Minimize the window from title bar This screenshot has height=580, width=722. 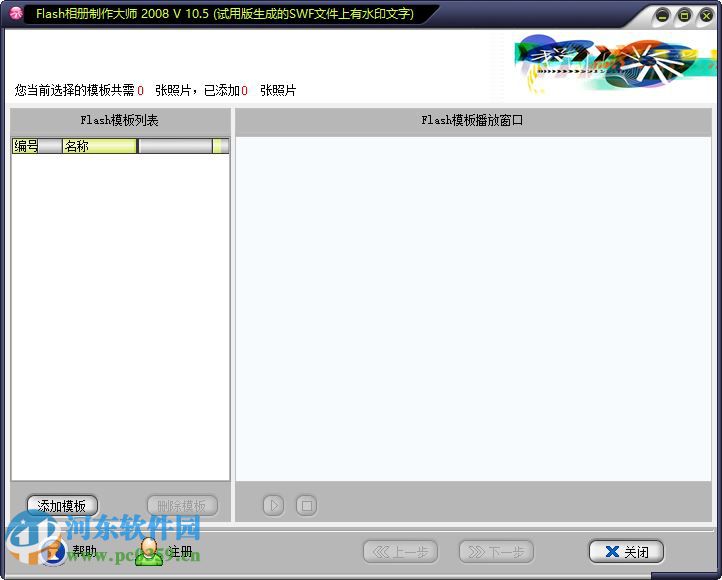pos(662,16)
